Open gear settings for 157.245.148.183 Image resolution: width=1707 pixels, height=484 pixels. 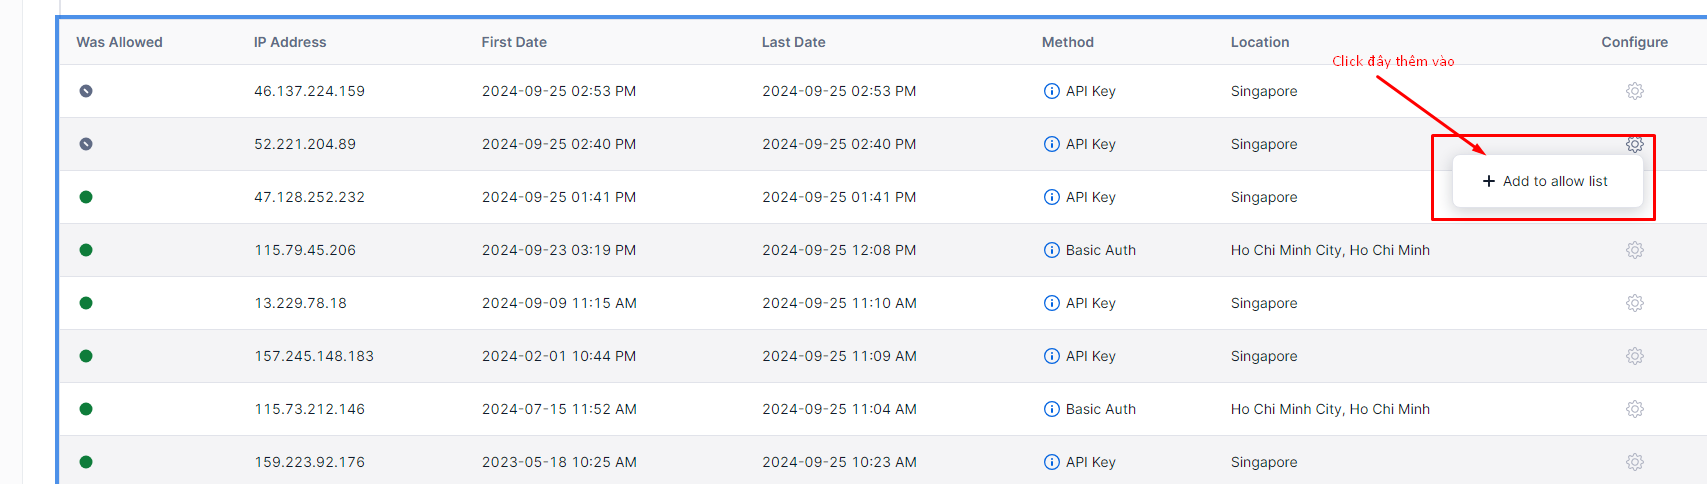[x=1634, y=356]
